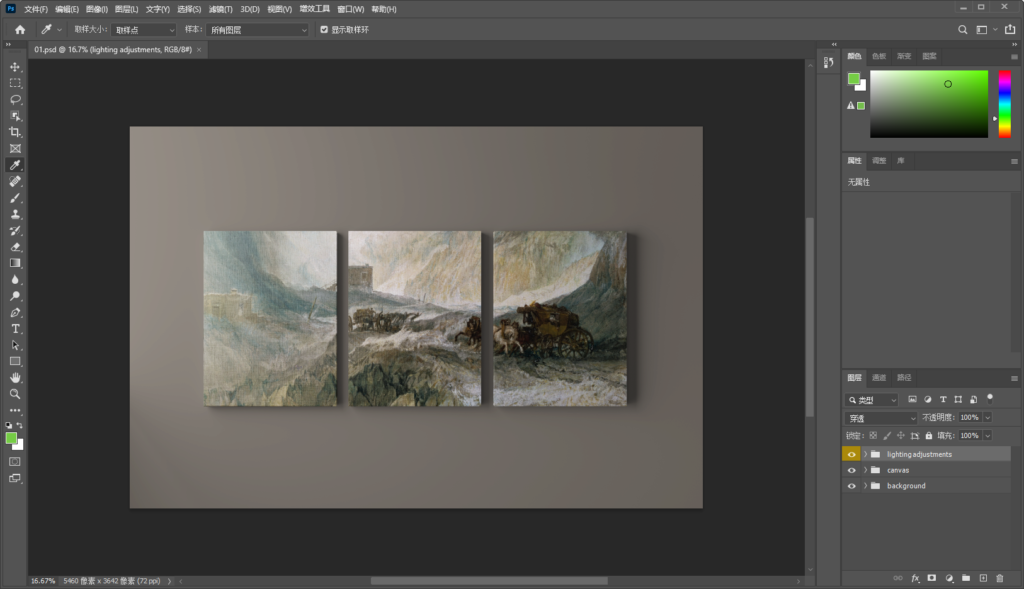Viewport: 1024px width, 589px height.
Task: Delete layer with trash icon
Action: coord(1000,578)
